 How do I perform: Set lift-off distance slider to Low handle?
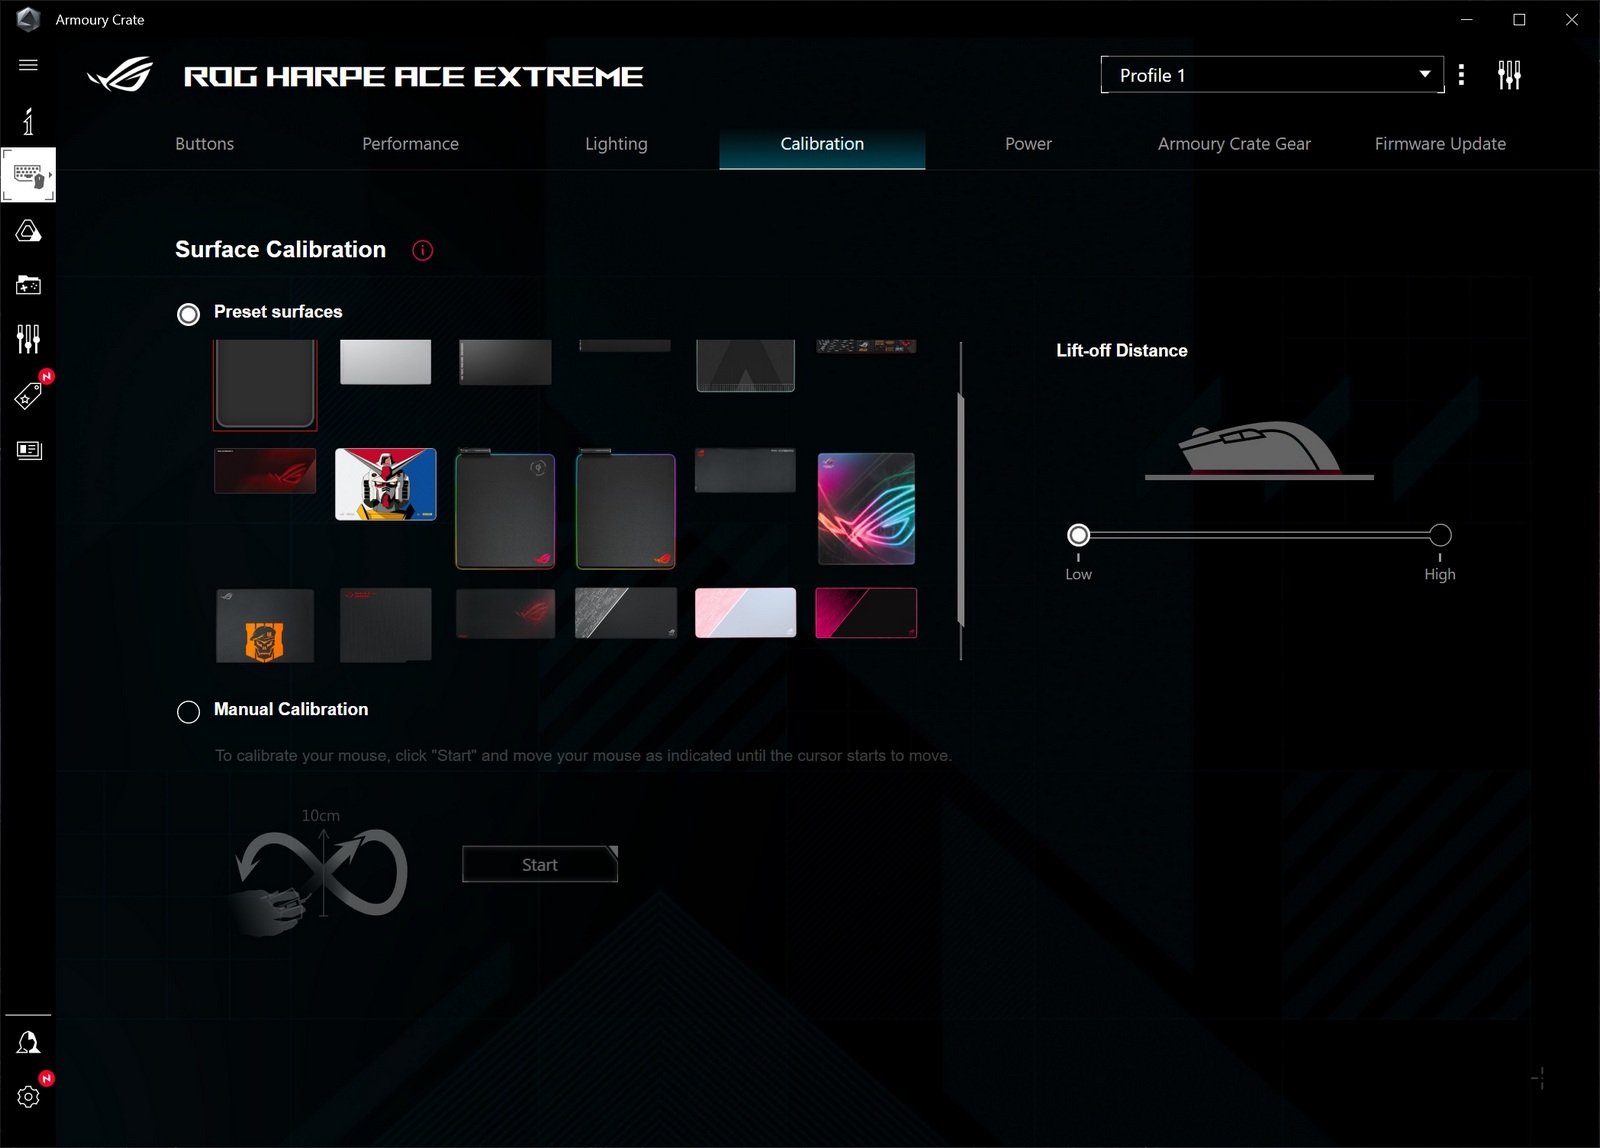coord(1078,535)
